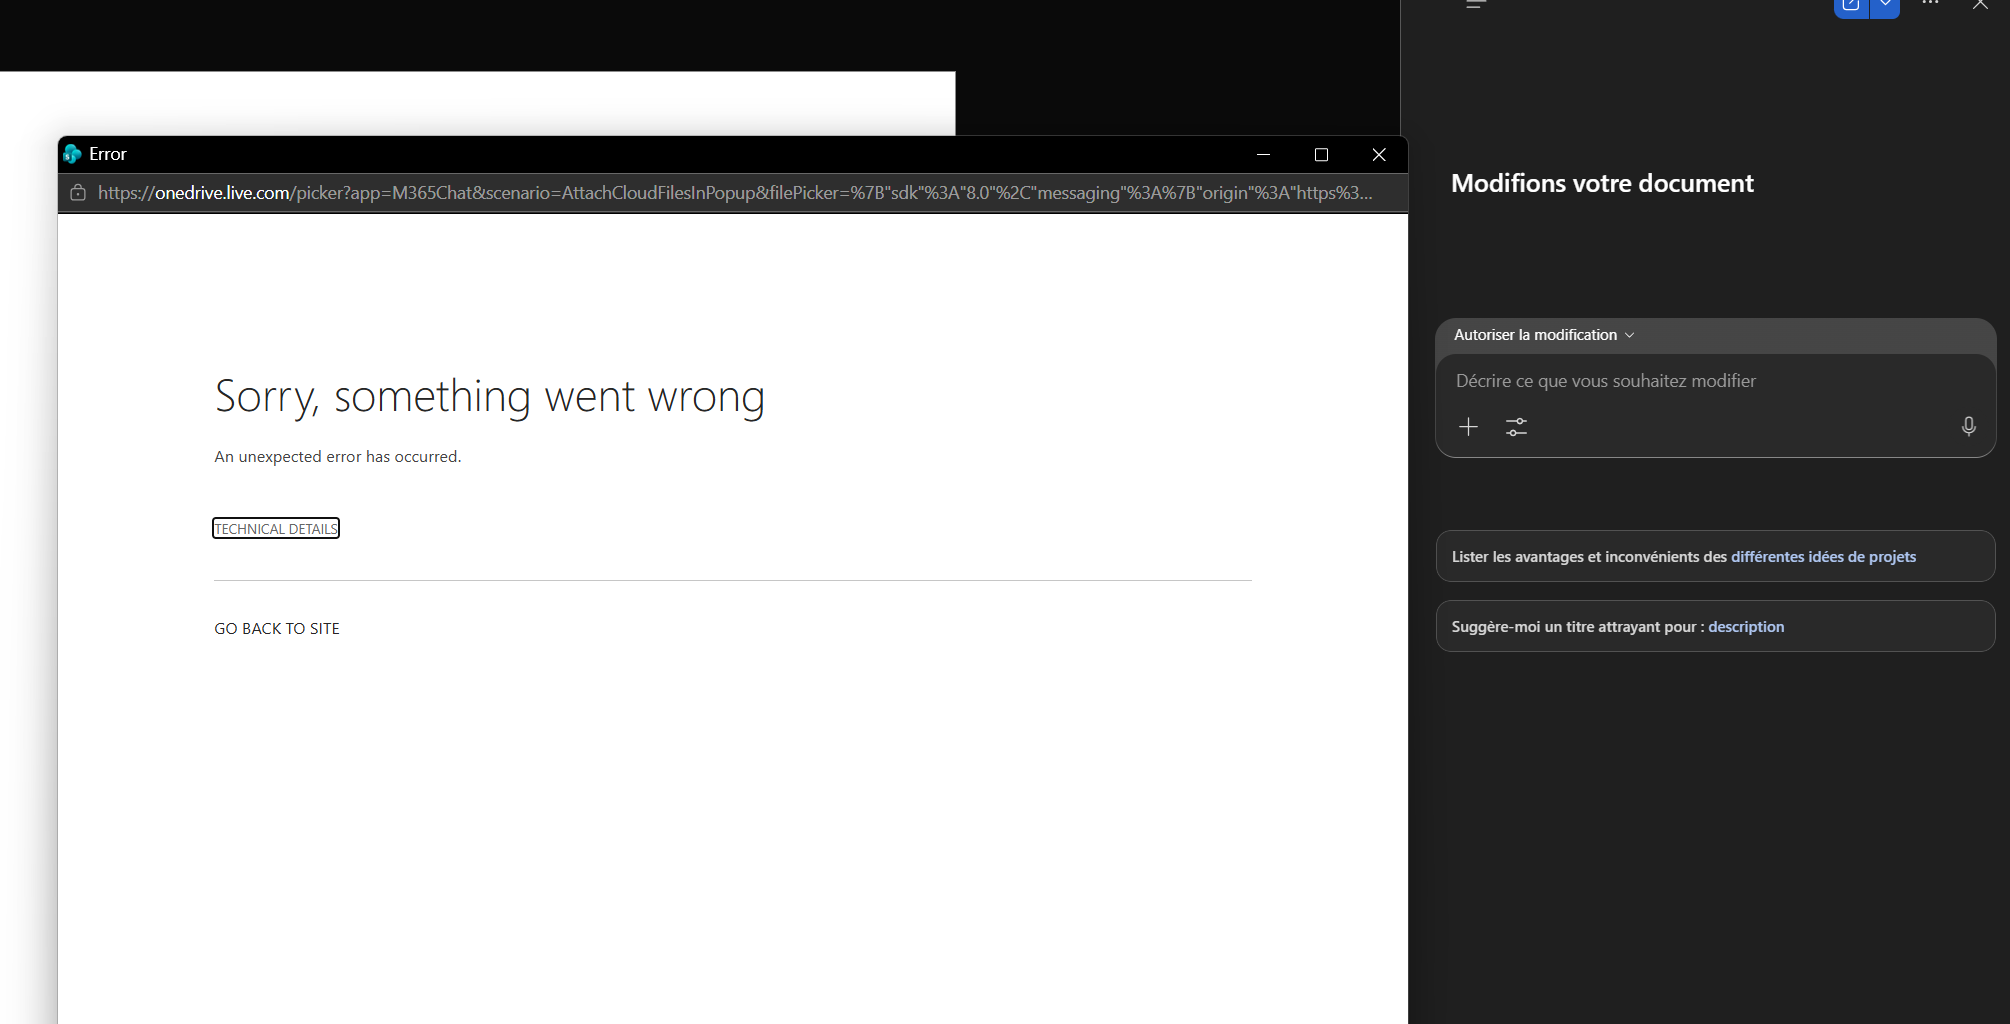Click the OneDrive icon in Error title bar
Screen dimensions: 2010x1024
[72, 154]
